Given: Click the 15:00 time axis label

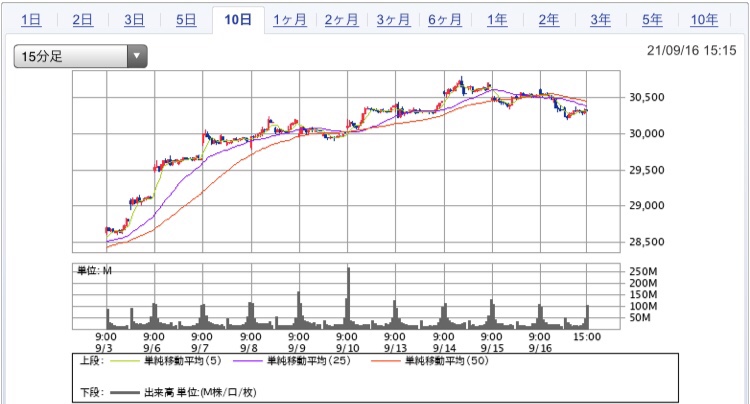Looking at the screenshot, I should click(587, 337).
